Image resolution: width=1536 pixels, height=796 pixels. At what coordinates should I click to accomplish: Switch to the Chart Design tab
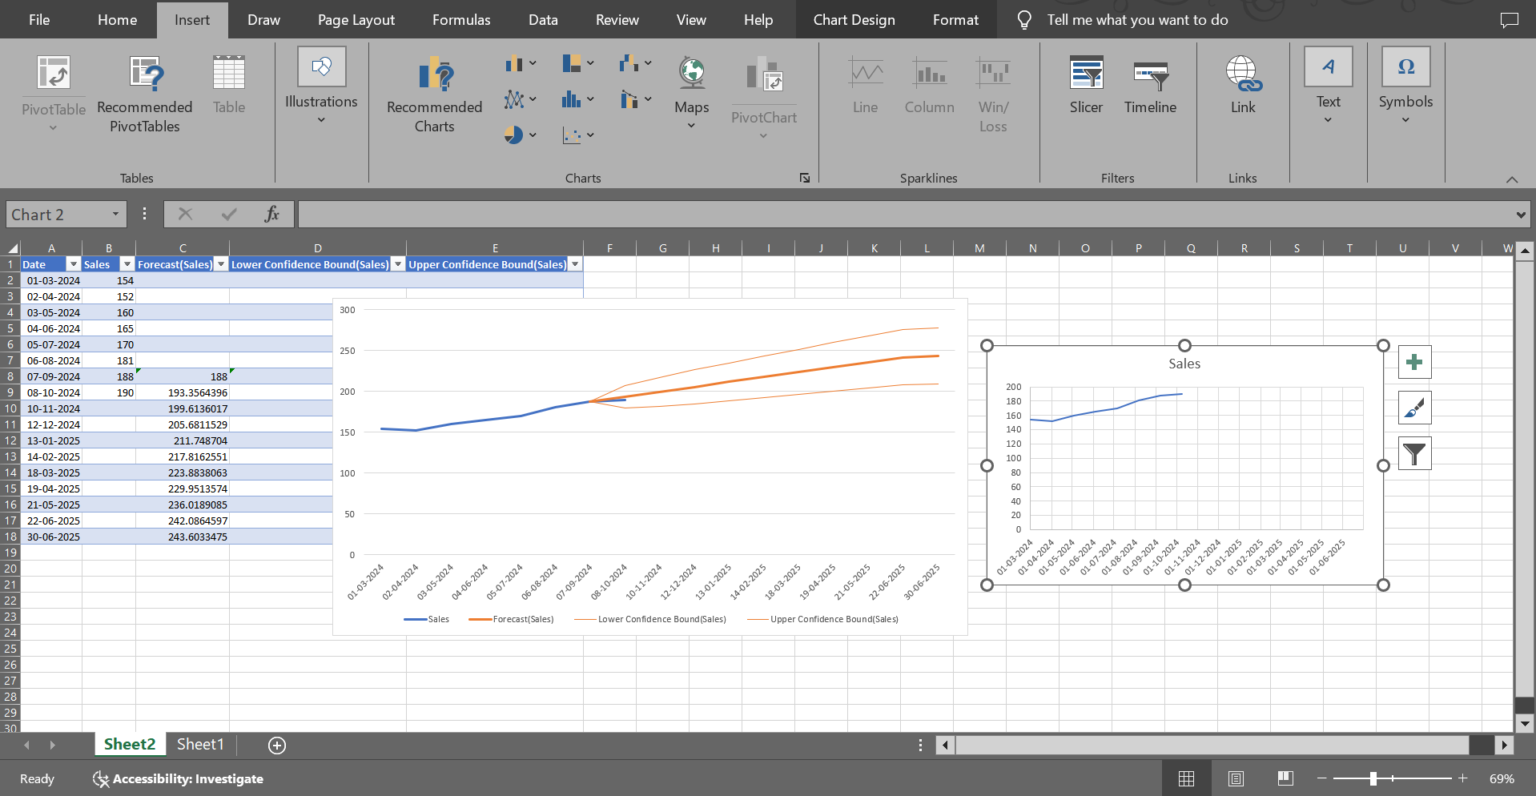(853, 19)
